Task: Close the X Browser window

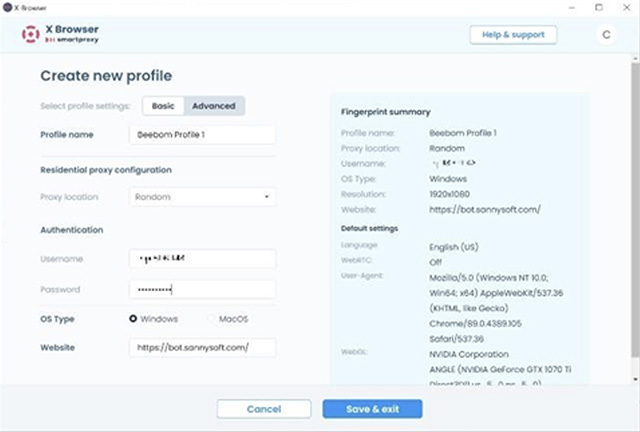Action: (627, 8)
